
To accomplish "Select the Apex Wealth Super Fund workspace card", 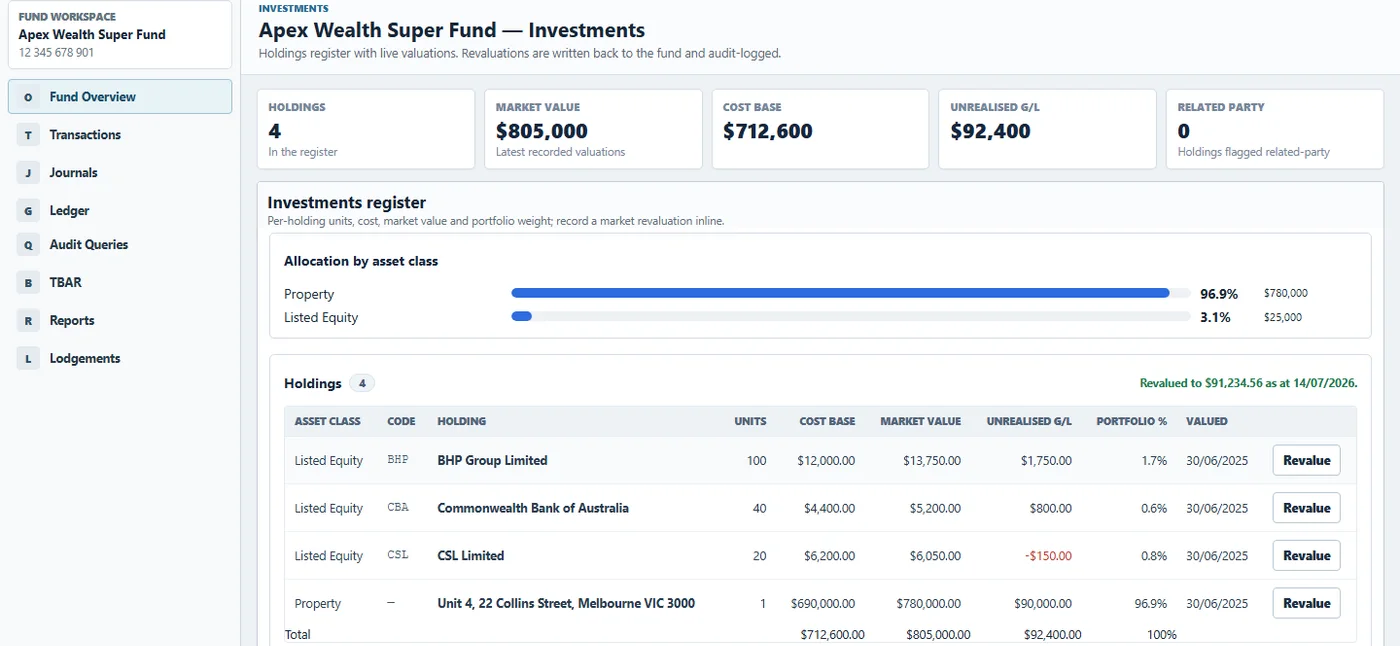I will coord(120,35).
